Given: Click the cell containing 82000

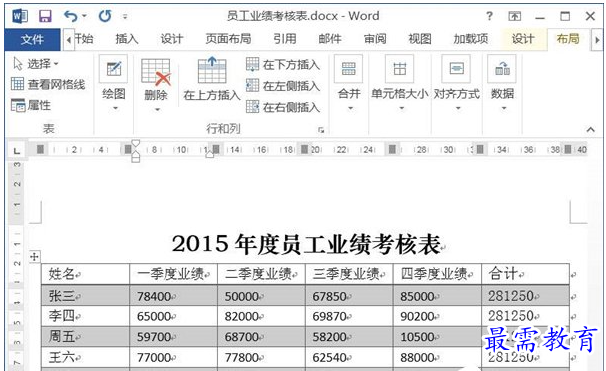Looking at the screenshot, I should point(261,316).
